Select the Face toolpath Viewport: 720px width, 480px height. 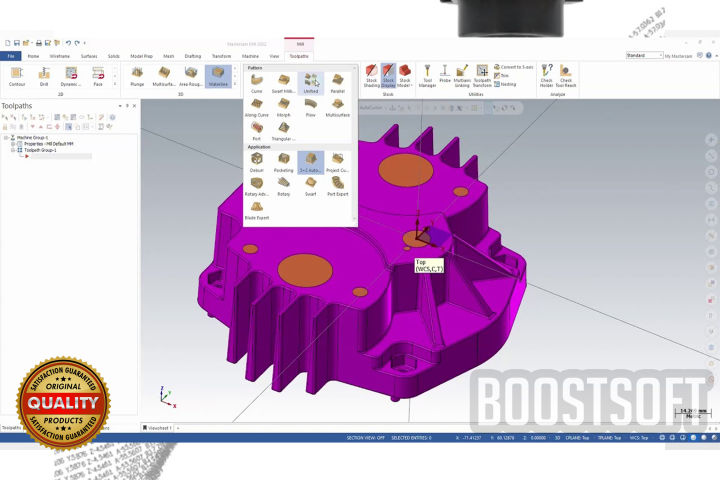coord(98,76)
